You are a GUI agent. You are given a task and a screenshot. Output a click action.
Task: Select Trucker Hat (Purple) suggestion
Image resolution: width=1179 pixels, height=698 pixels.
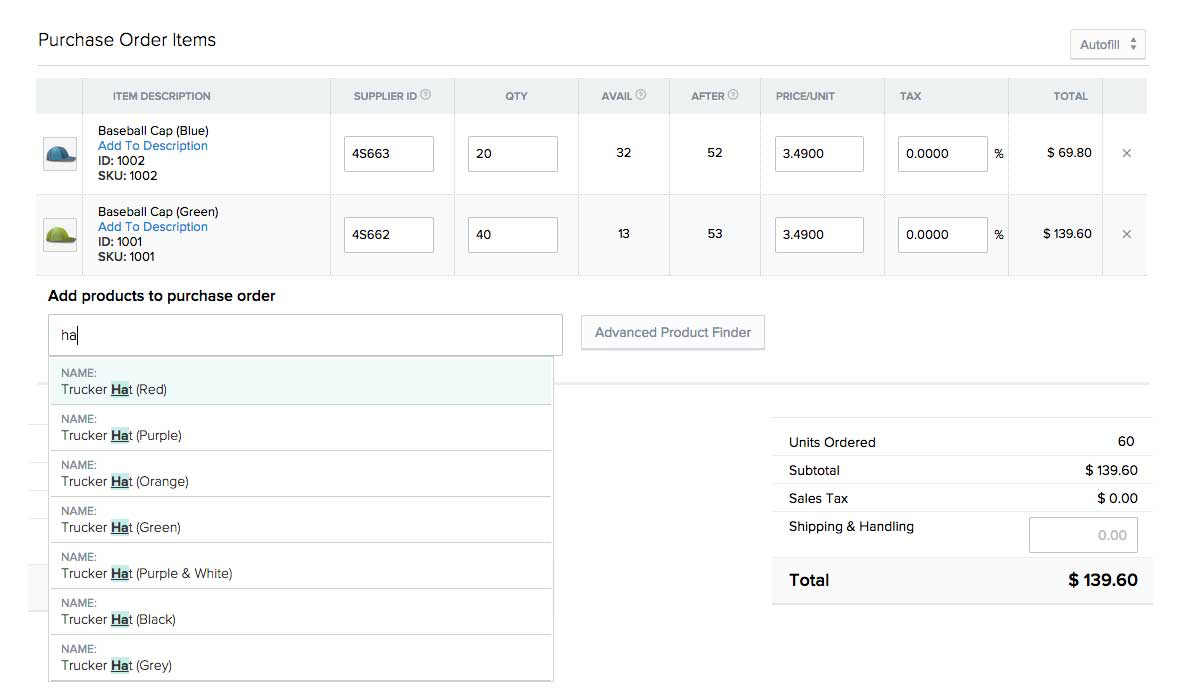[x=300, y=428]
